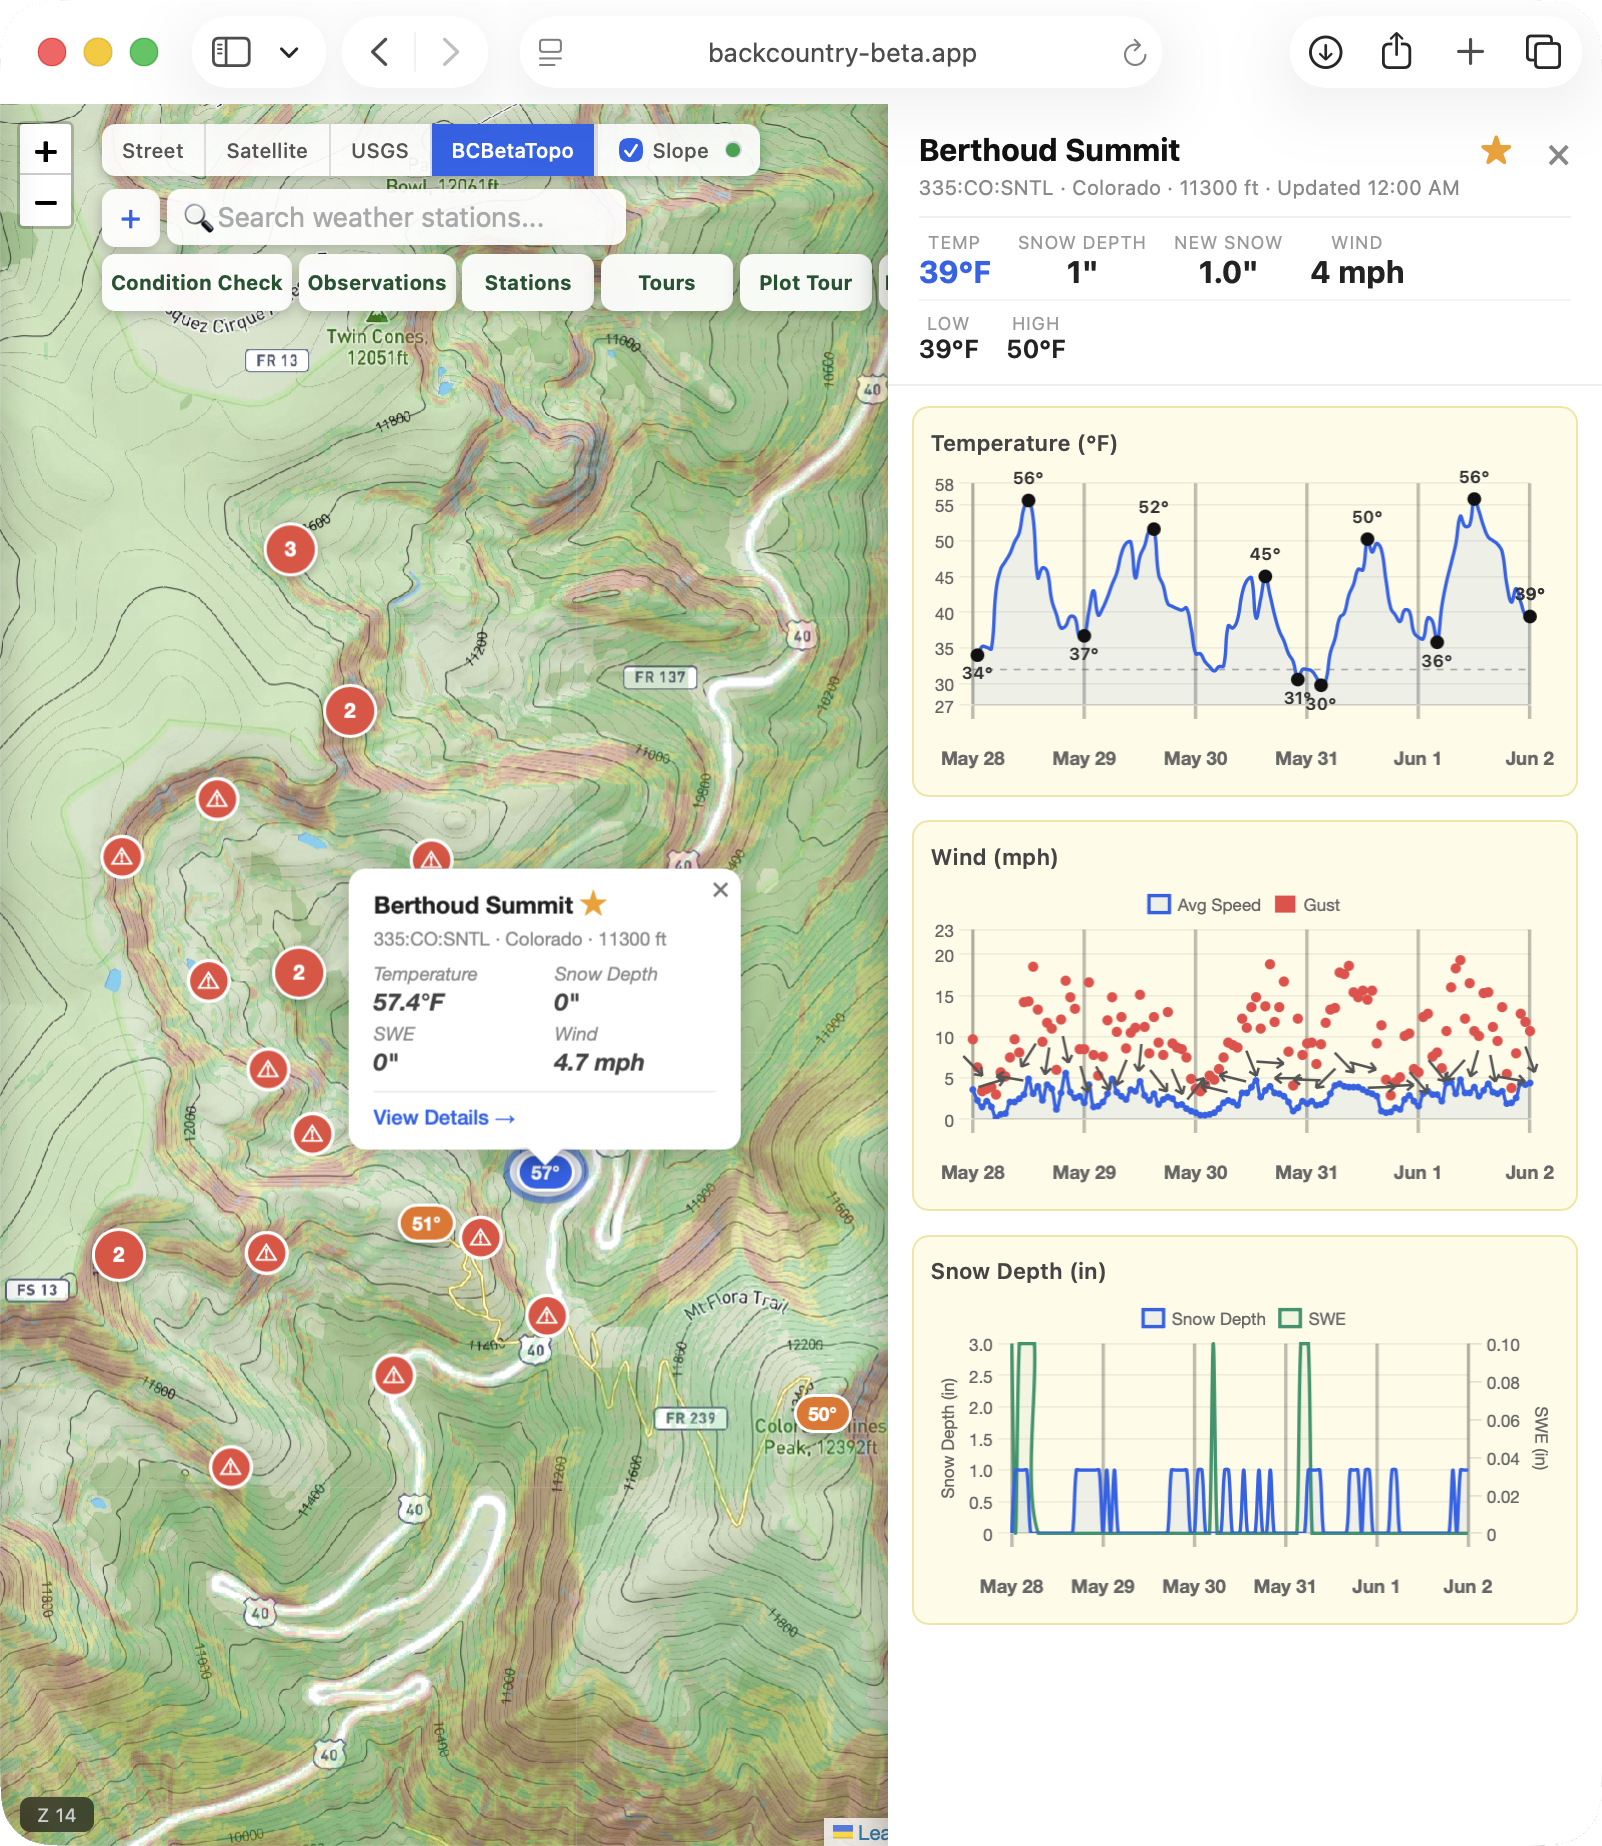The height and width of the screenshot is (1846, 1602).
Task: Click the warning marker beside highway 40 shield
Action: pos(547,1316)
